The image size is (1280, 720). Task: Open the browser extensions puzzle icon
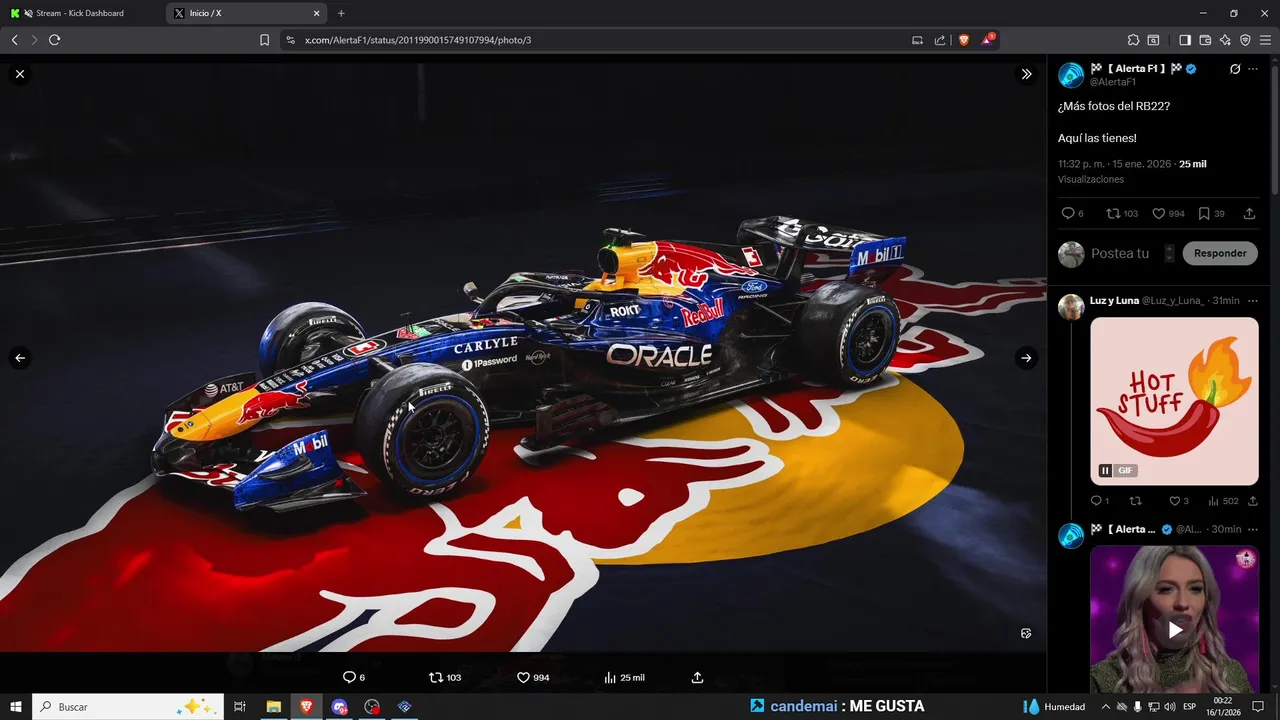[1133, 40]
